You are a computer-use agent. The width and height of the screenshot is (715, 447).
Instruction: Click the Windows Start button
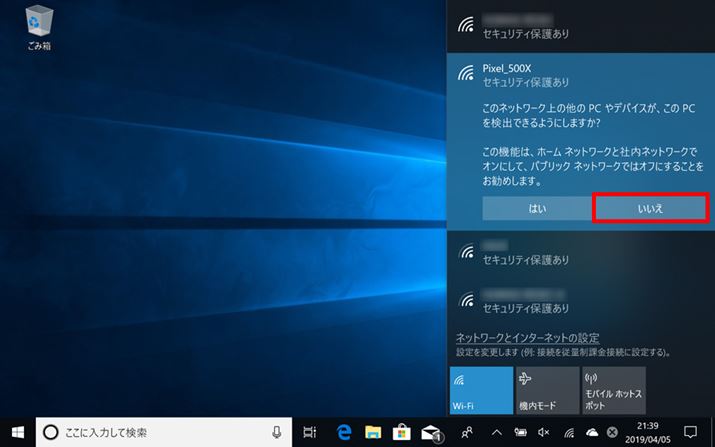17,431
